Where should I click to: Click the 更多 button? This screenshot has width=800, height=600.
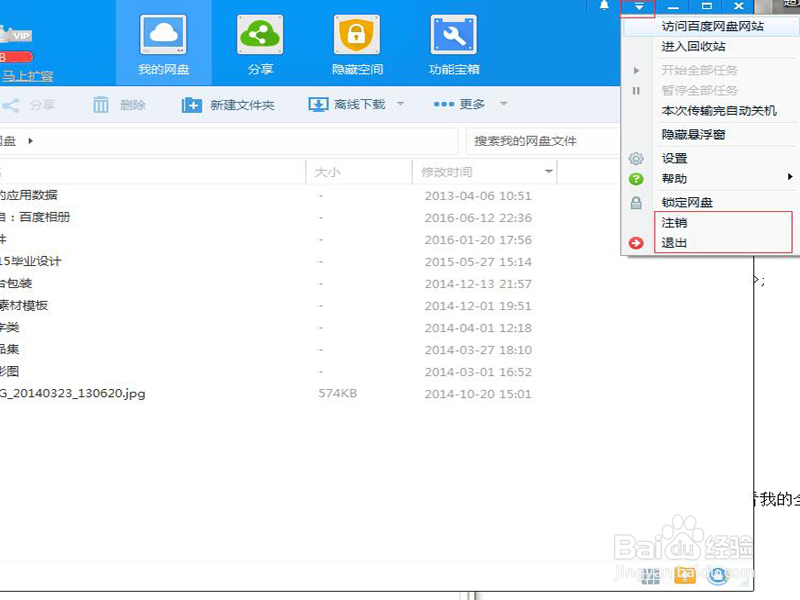(459, 104)
